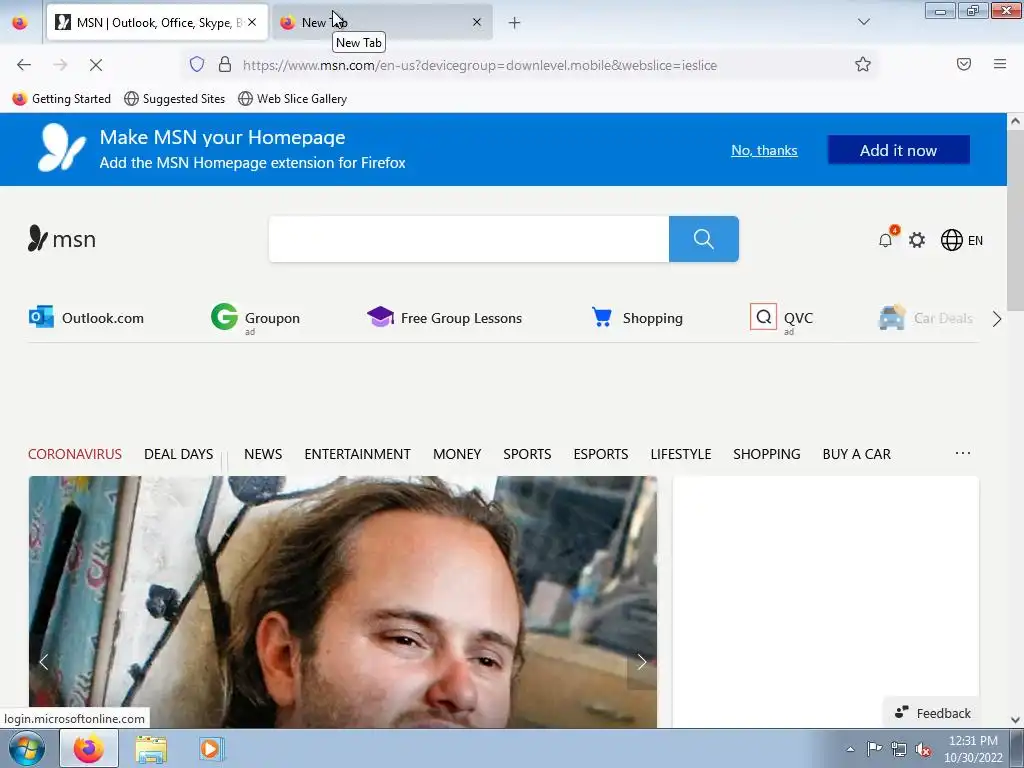The image size is (1024, 768).
Task: Save the page to Pocket
Action: pyautogui.click(x=964, y=64)
